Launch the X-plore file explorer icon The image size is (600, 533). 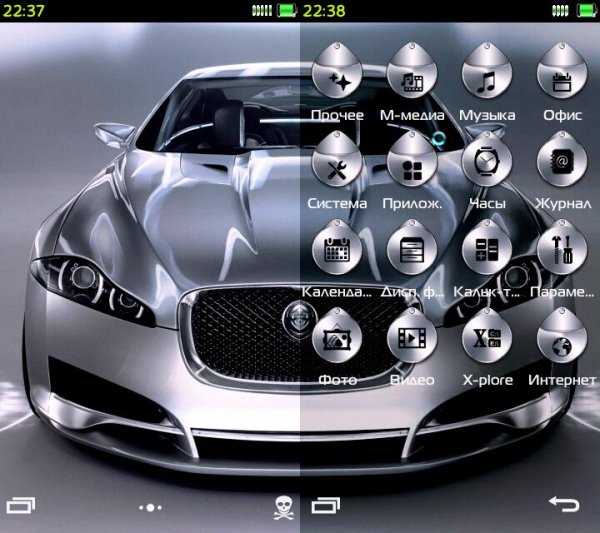click(487, 336)
